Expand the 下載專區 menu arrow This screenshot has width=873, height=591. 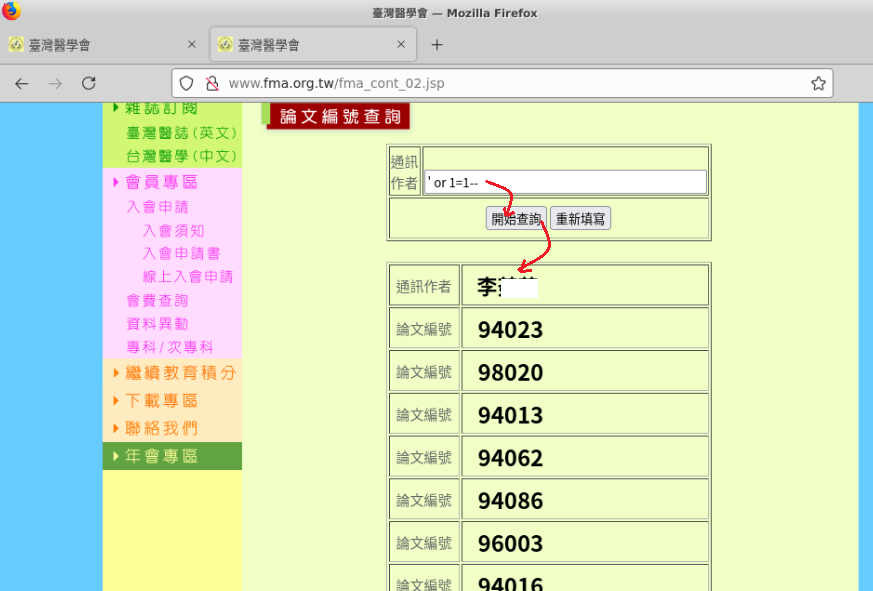pos(116,400)
